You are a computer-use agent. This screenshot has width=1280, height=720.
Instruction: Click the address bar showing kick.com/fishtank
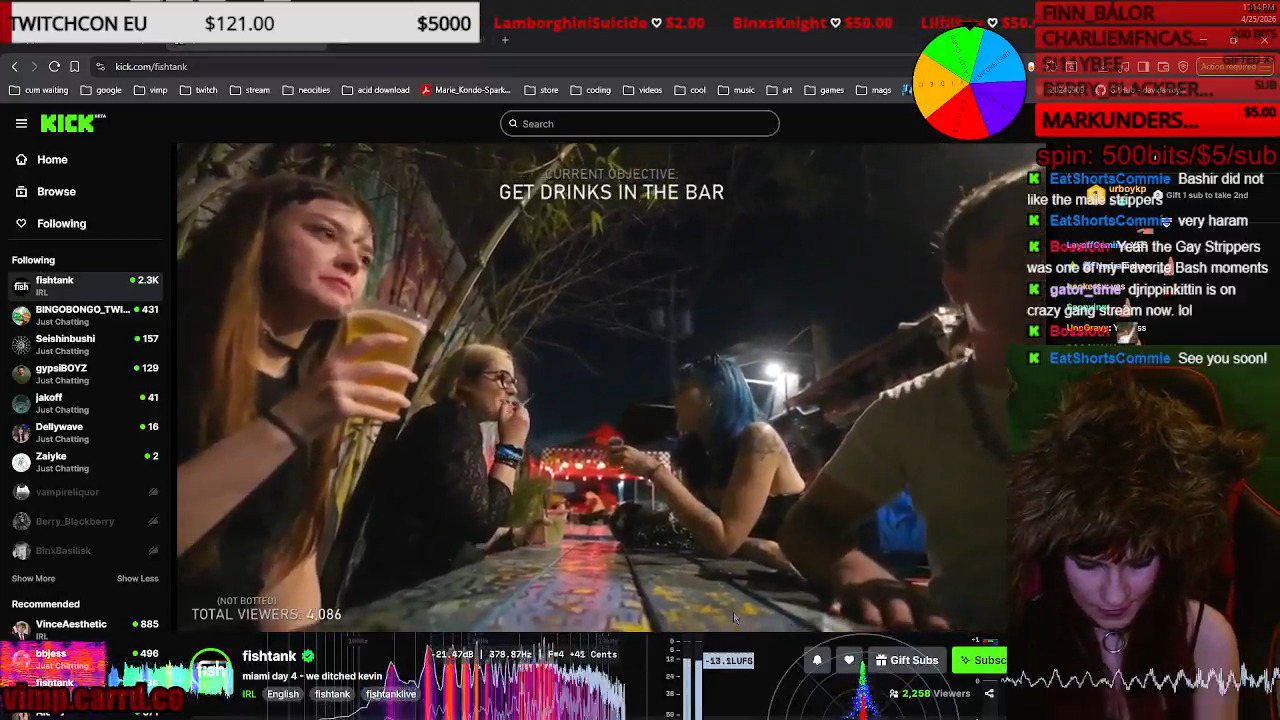(151, 67)
